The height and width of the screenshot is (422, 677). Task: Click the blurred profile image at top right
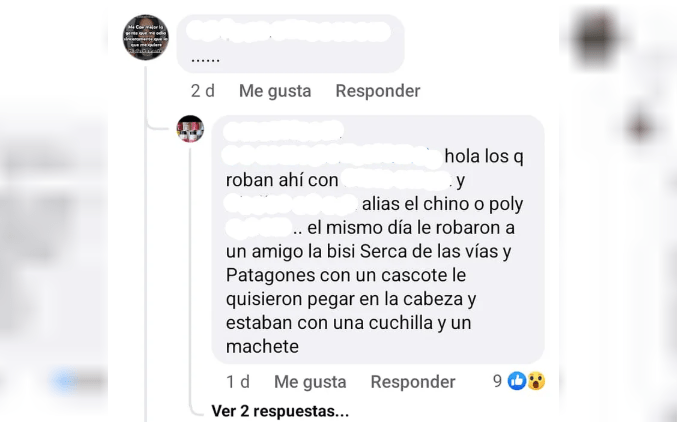[597, 38]
